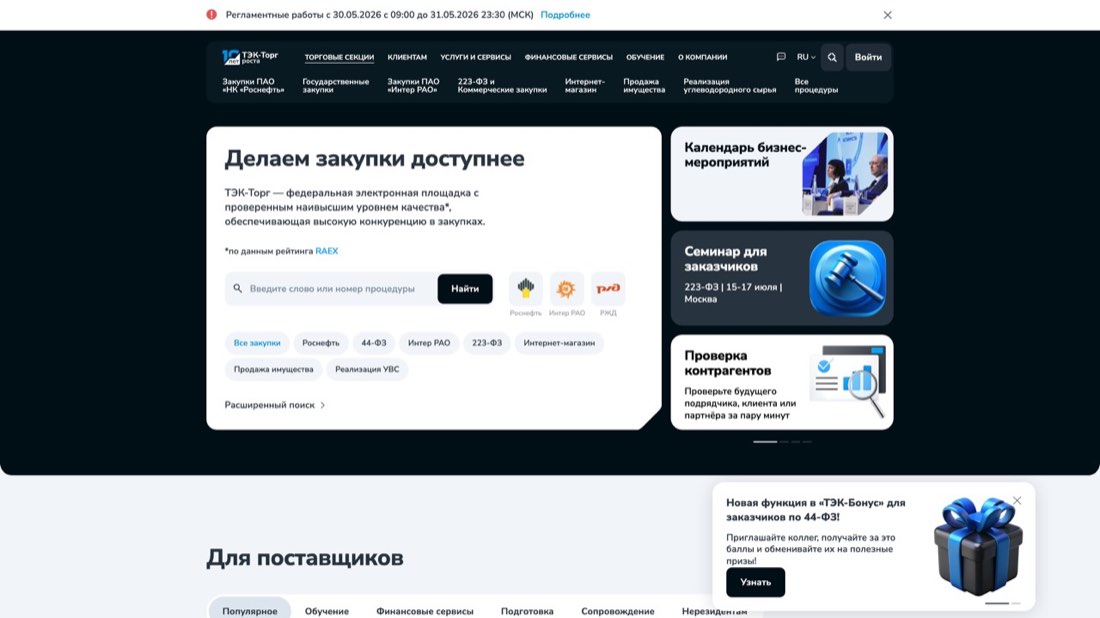This screenshot has height=618, width=1100.
Task: Switch to the Обучение tab for suppliers
Action: tap(327, 611)
